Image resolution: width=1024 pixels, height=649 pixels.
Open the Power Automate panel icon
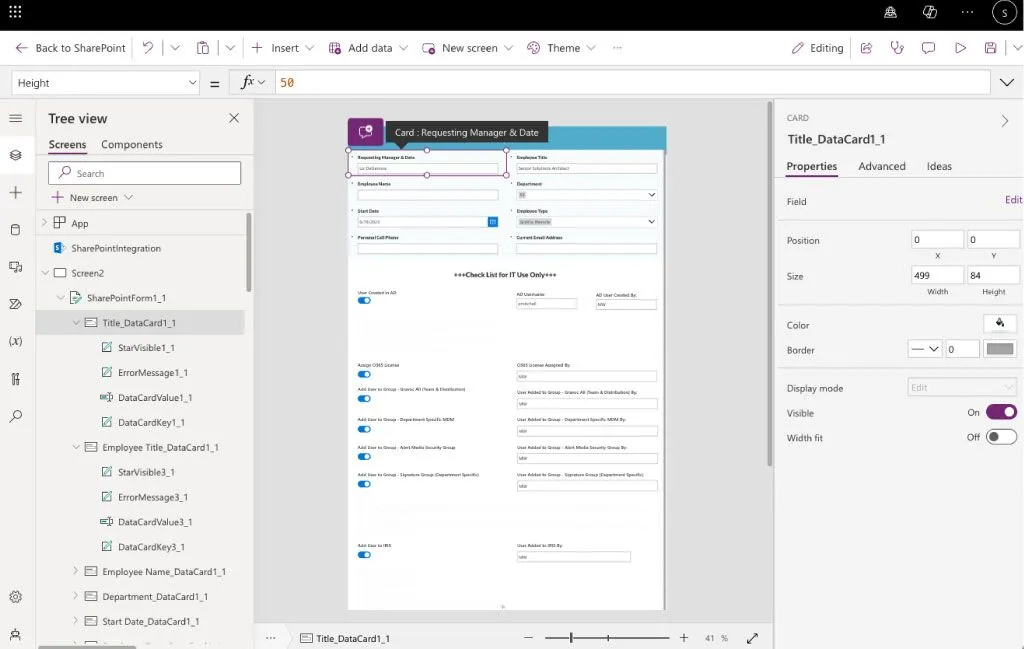pyautogui.click(x=16, y=303)
